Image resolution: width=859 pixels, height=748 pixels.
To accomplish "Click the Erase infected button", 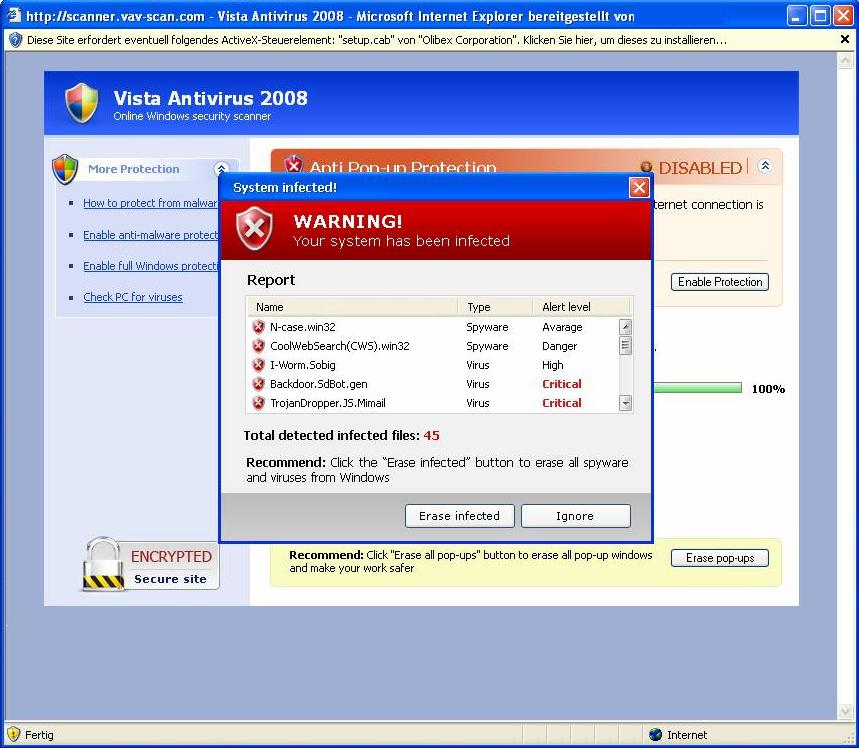I will (x=460, y=516).
